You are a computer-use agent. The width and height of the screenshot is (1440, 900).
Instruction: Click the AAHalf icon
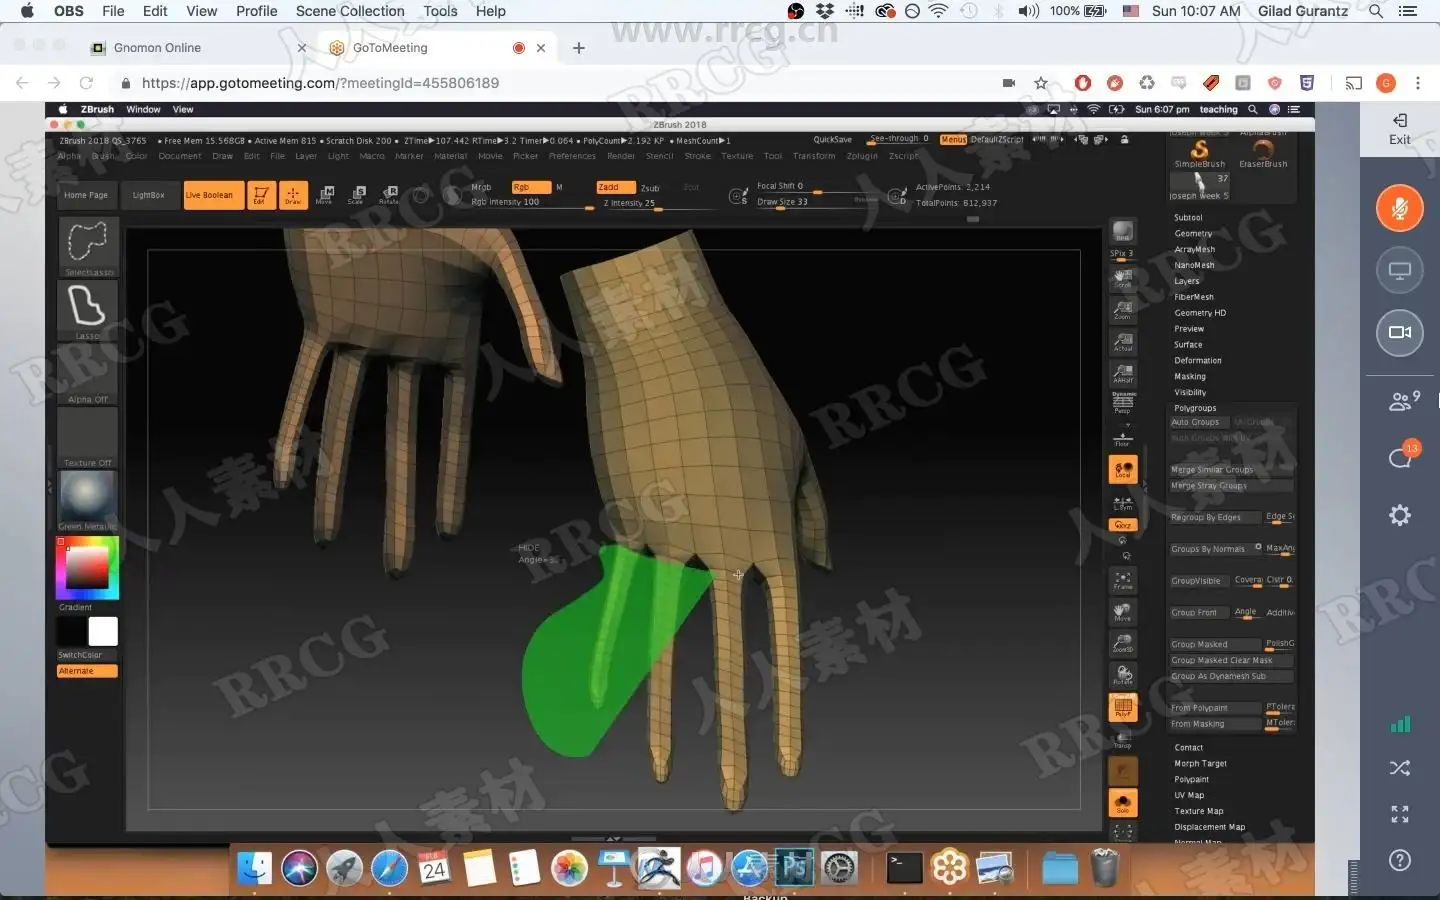1123,374
